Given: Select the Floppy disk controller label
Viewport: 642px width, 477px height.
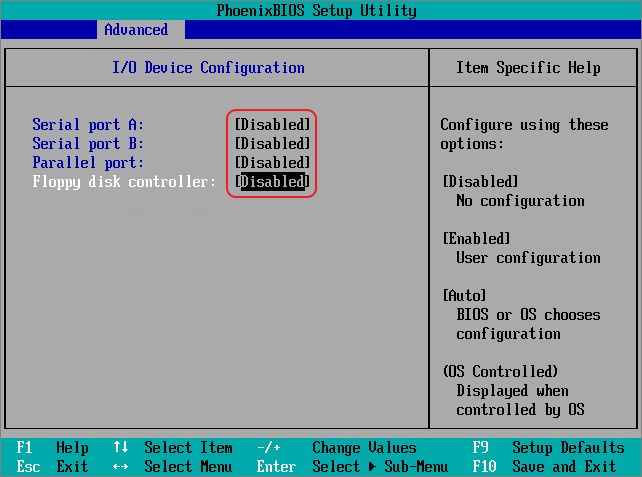Looking at the screenshot, I should click(124, 182).
